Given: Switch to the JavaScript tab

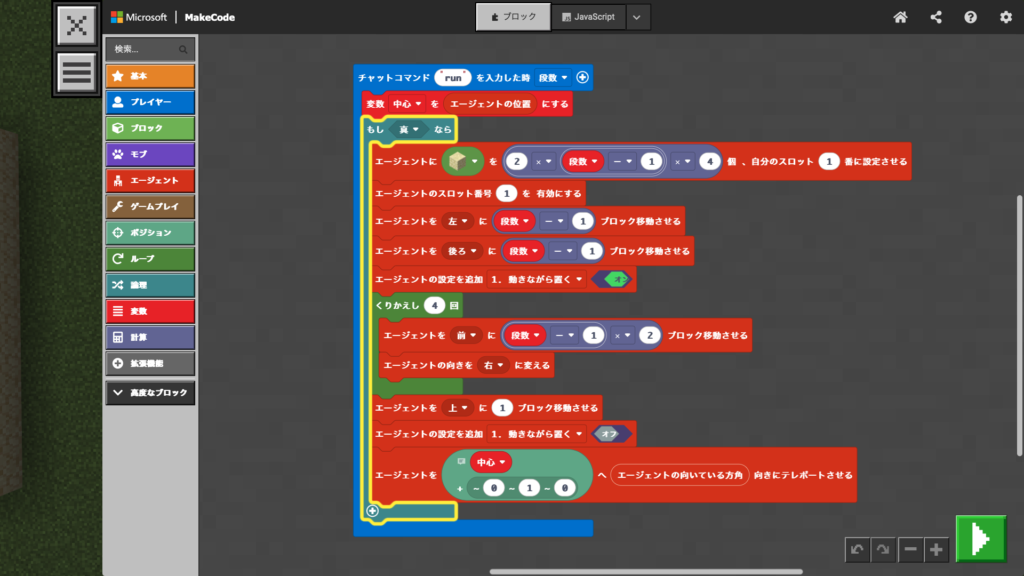Looking at the screenshot, I should 590,17.
